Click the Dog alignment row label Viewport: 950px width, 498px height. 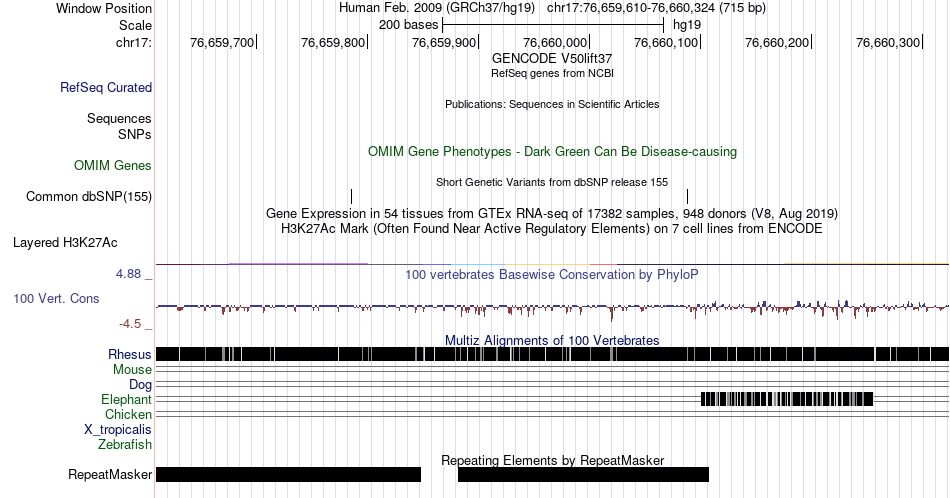point(140,385)
